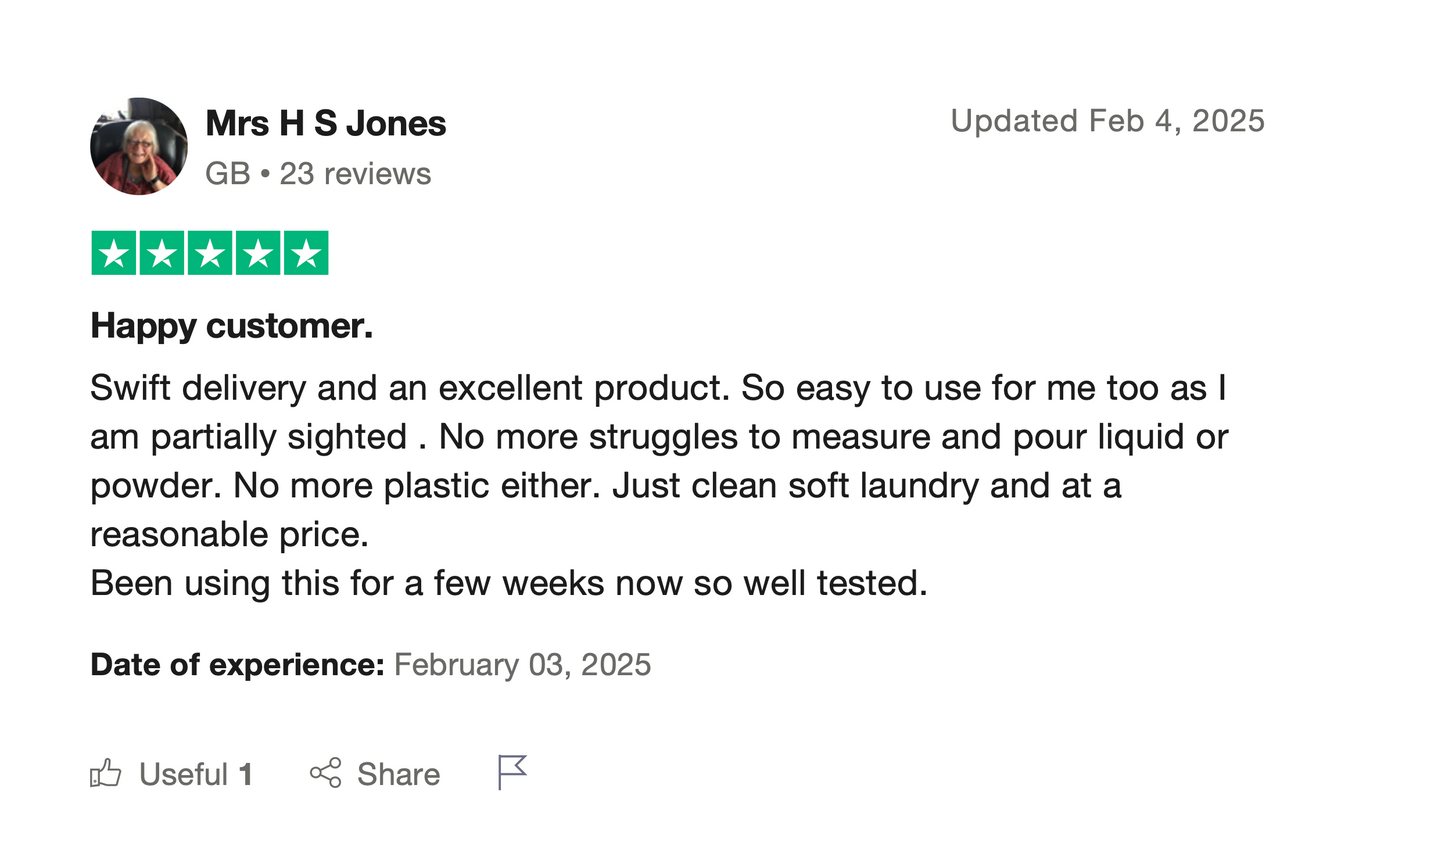Click the "Date of experience:" label
The height and width of the screenshot is (853, 1445).
[x=237, y=665]
